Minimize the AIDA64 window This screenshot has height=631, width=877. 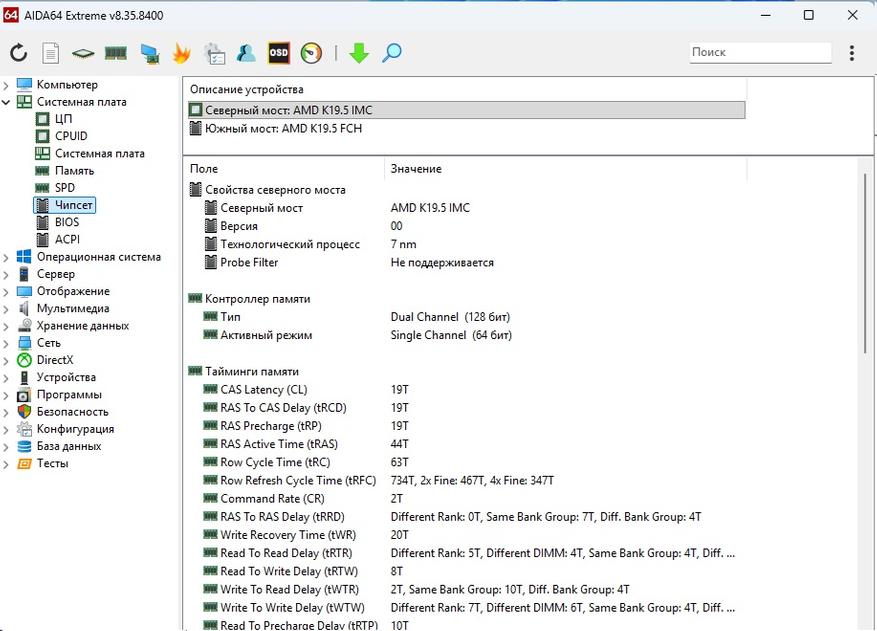pyautogui.click(x=766, y=15)
